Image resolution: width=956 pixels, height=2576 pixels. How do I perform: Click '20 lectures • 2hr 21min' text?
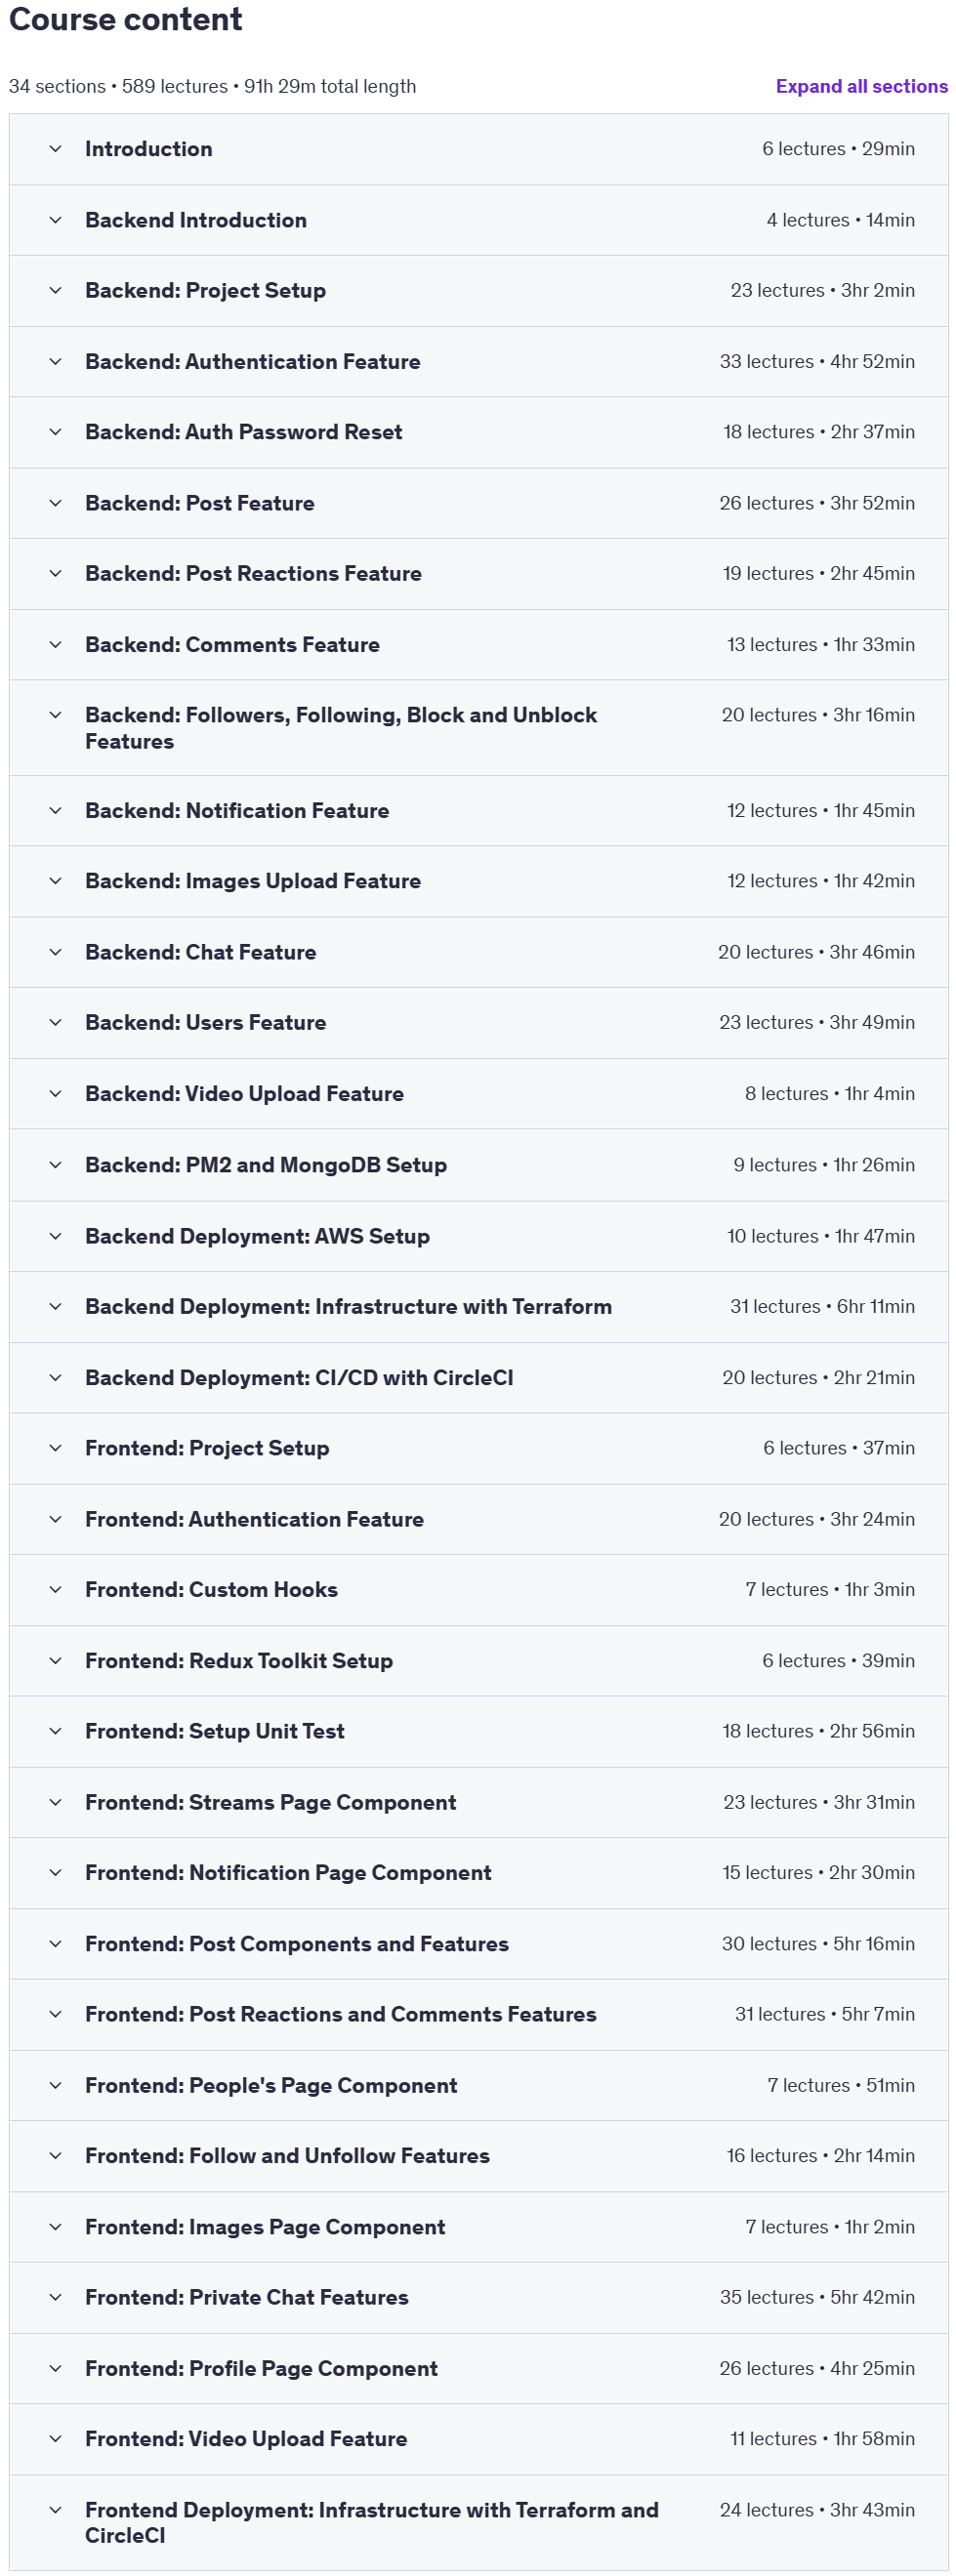818,1378
